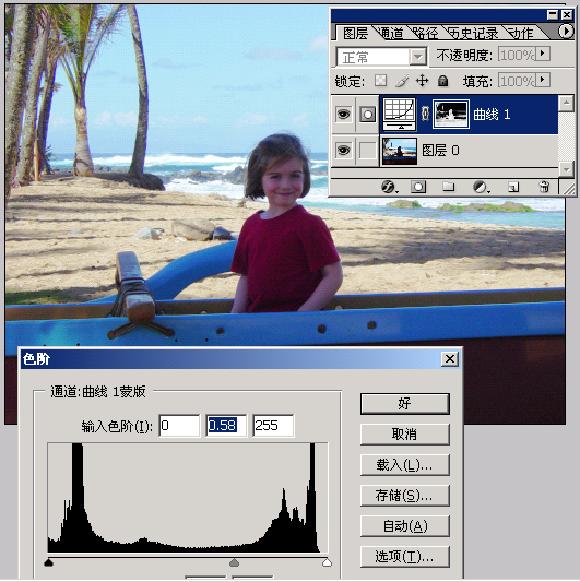
Task: Click the delete layer trash icon
Action: (x=544, y=187)
